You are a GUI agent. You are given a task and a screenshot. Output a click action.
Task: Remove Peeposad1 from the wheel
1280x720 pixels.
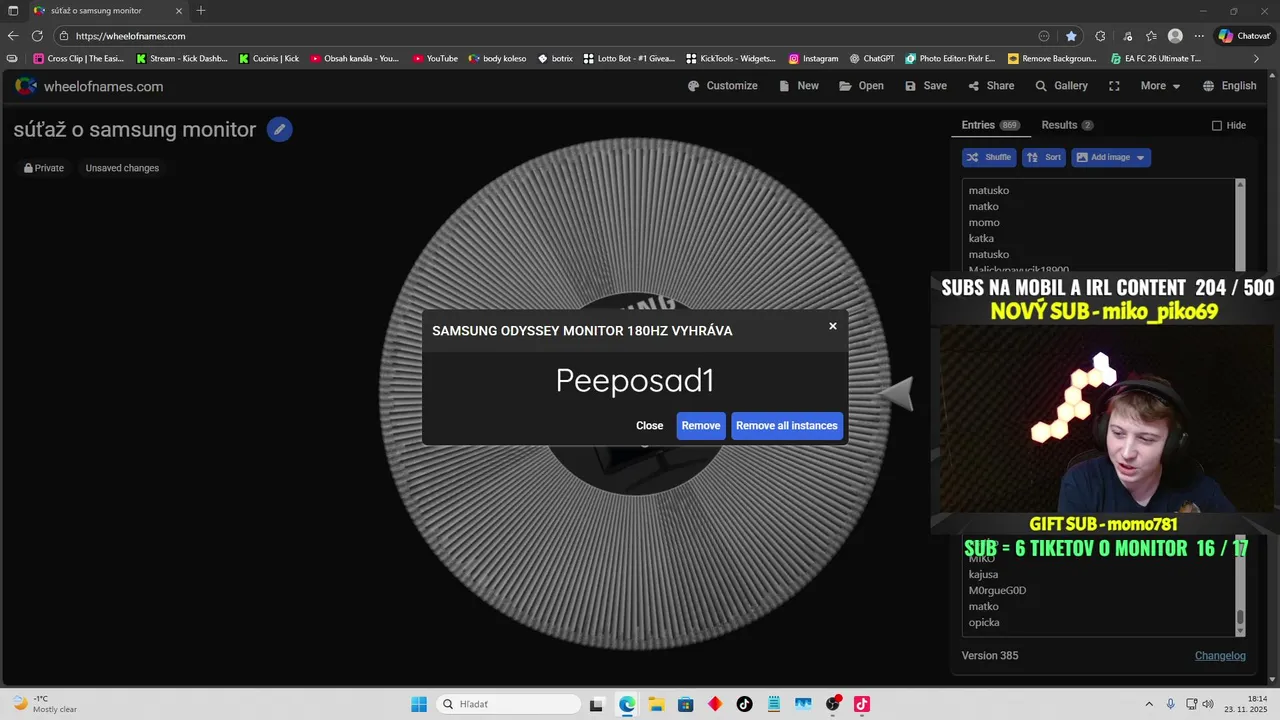coord(701,426)
